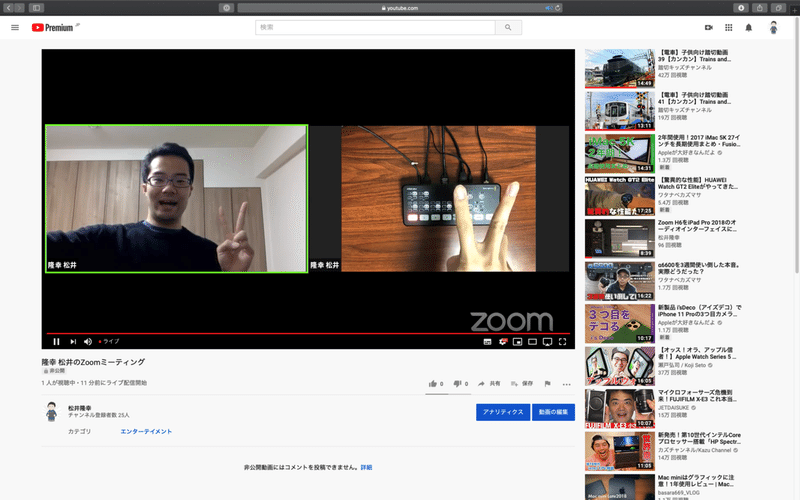This screenshot has height=500, width=800.
Task: Open Safari privacy shield icon left of address bar
Action: tap(226, 8)
